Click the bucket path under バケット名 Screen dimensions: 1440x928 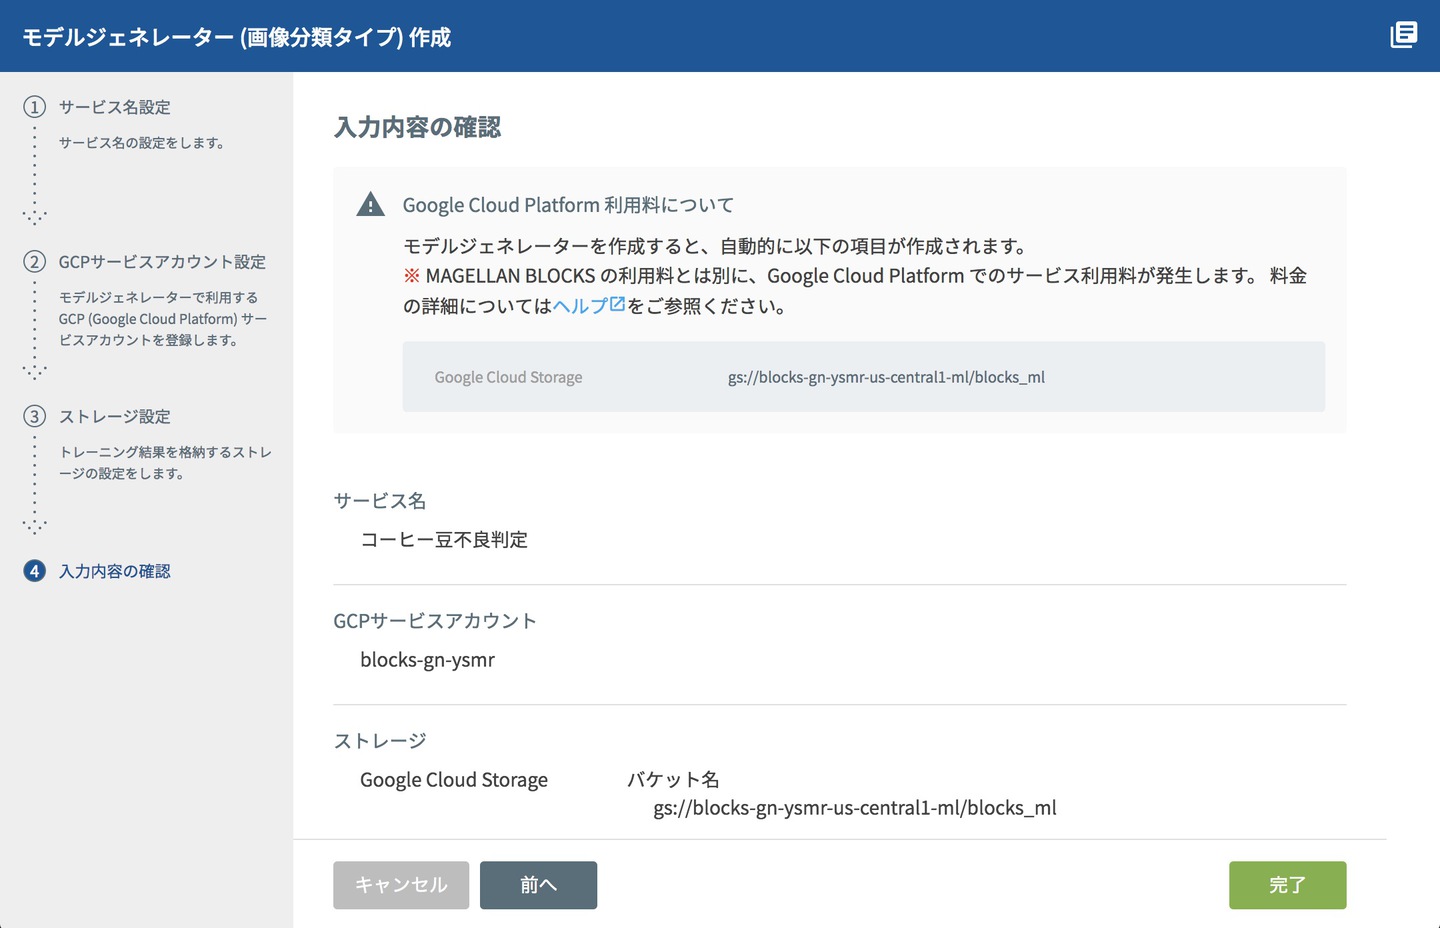[x=855, y=808]
